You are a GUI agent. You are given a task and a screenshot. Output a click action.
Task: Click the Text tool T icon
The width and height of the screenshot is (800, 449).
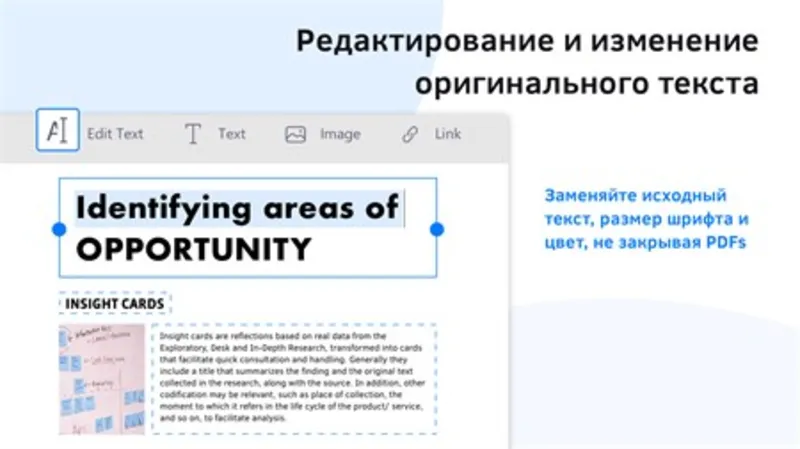pyautogui.click(x=192, y=134)
